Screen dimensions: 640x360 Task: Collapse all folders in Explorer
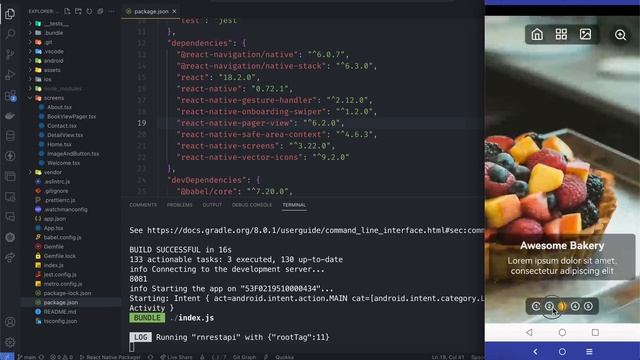[100, 11]
